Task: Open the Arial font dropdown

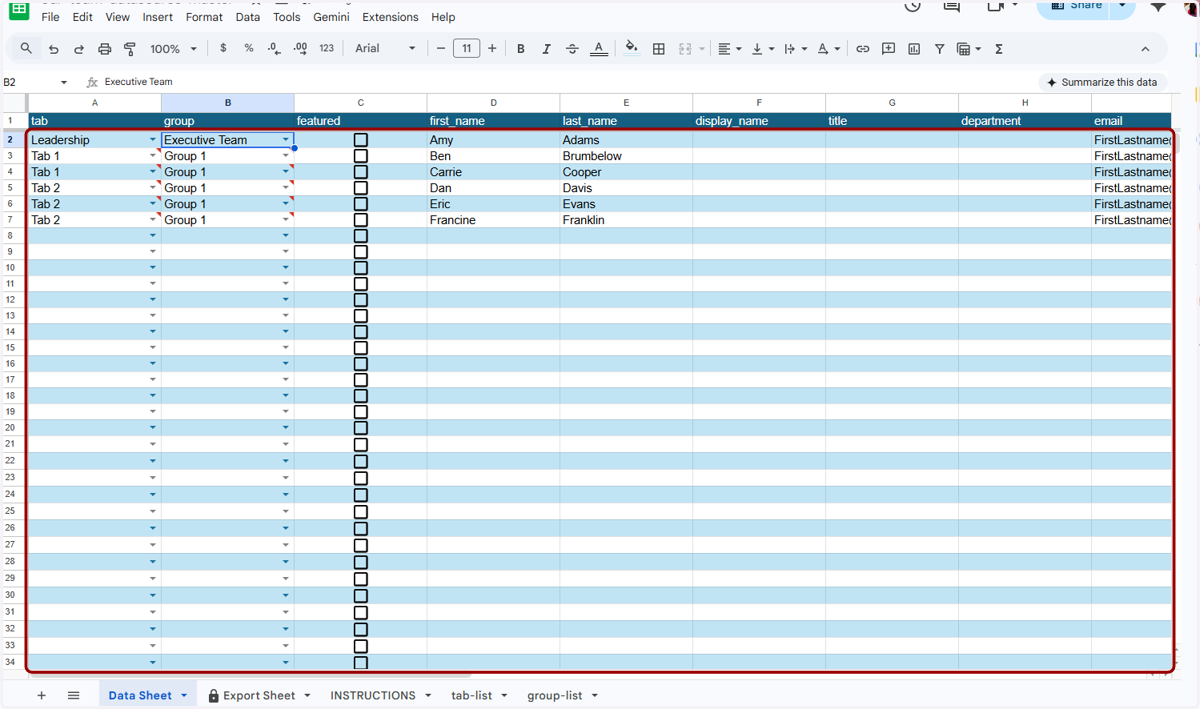Action: tap(386, 48)
